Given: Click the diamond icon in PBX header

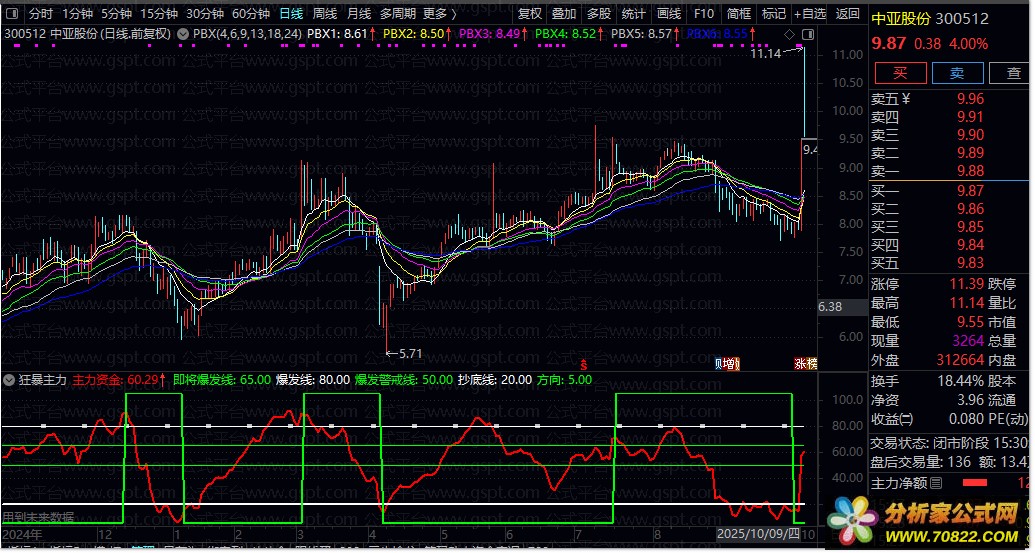Looking at the screenshot, I should point(790,34).
